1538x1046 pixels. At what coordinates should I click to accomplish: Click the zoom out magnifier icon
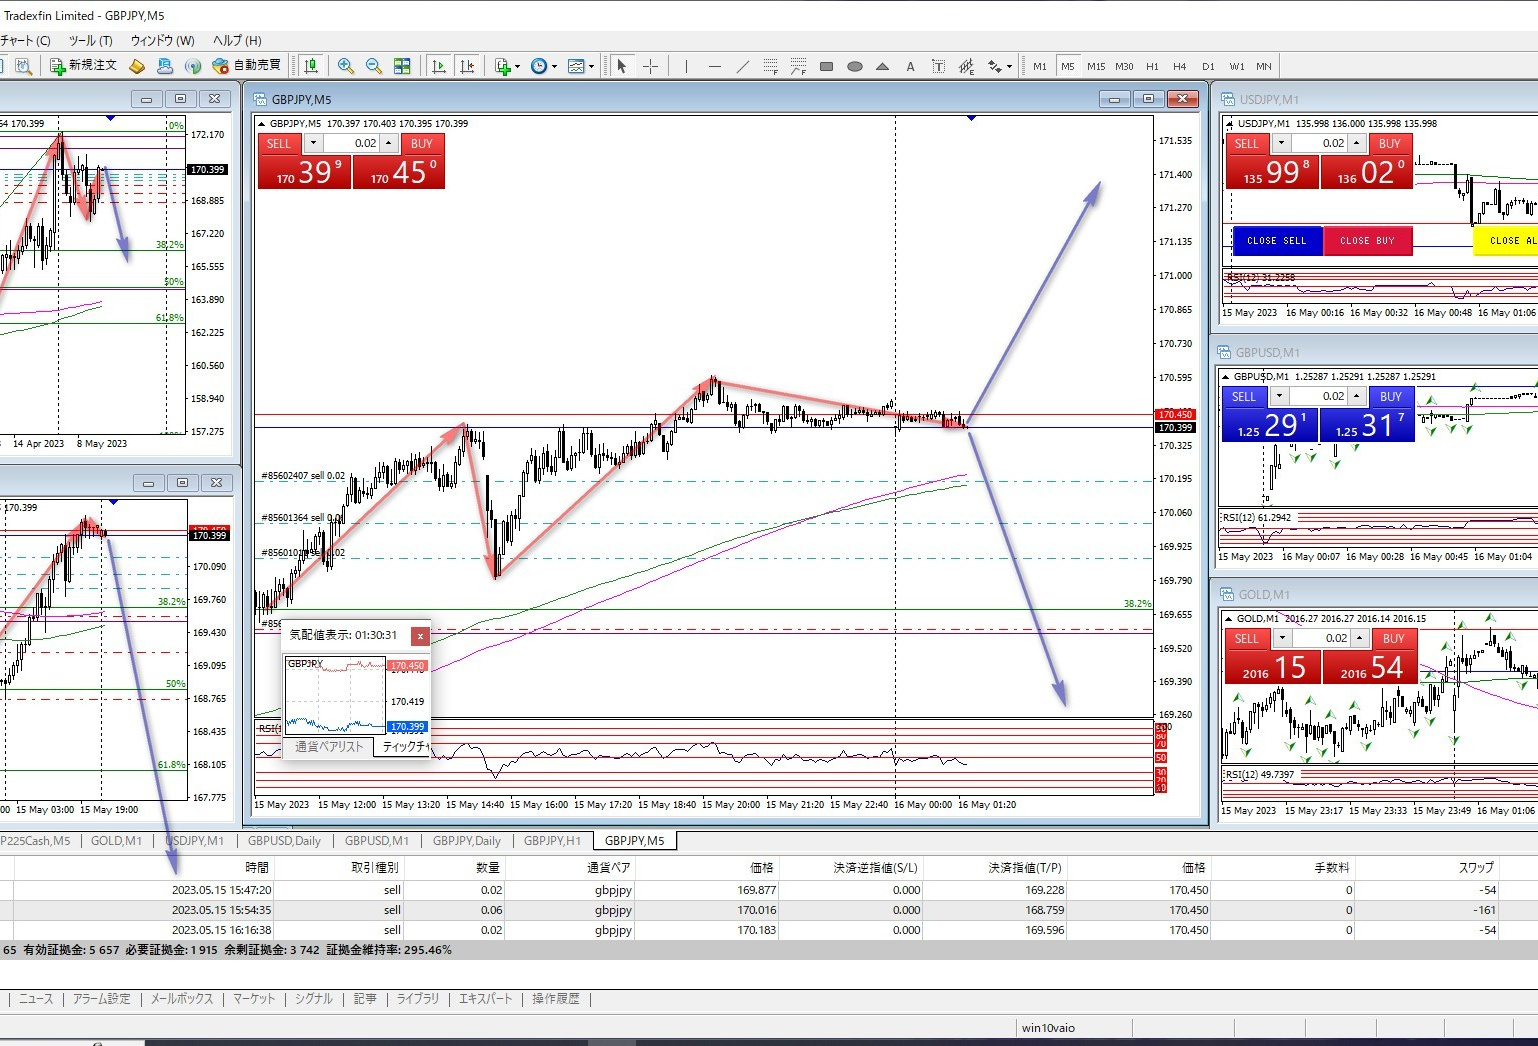pos(374,66)
